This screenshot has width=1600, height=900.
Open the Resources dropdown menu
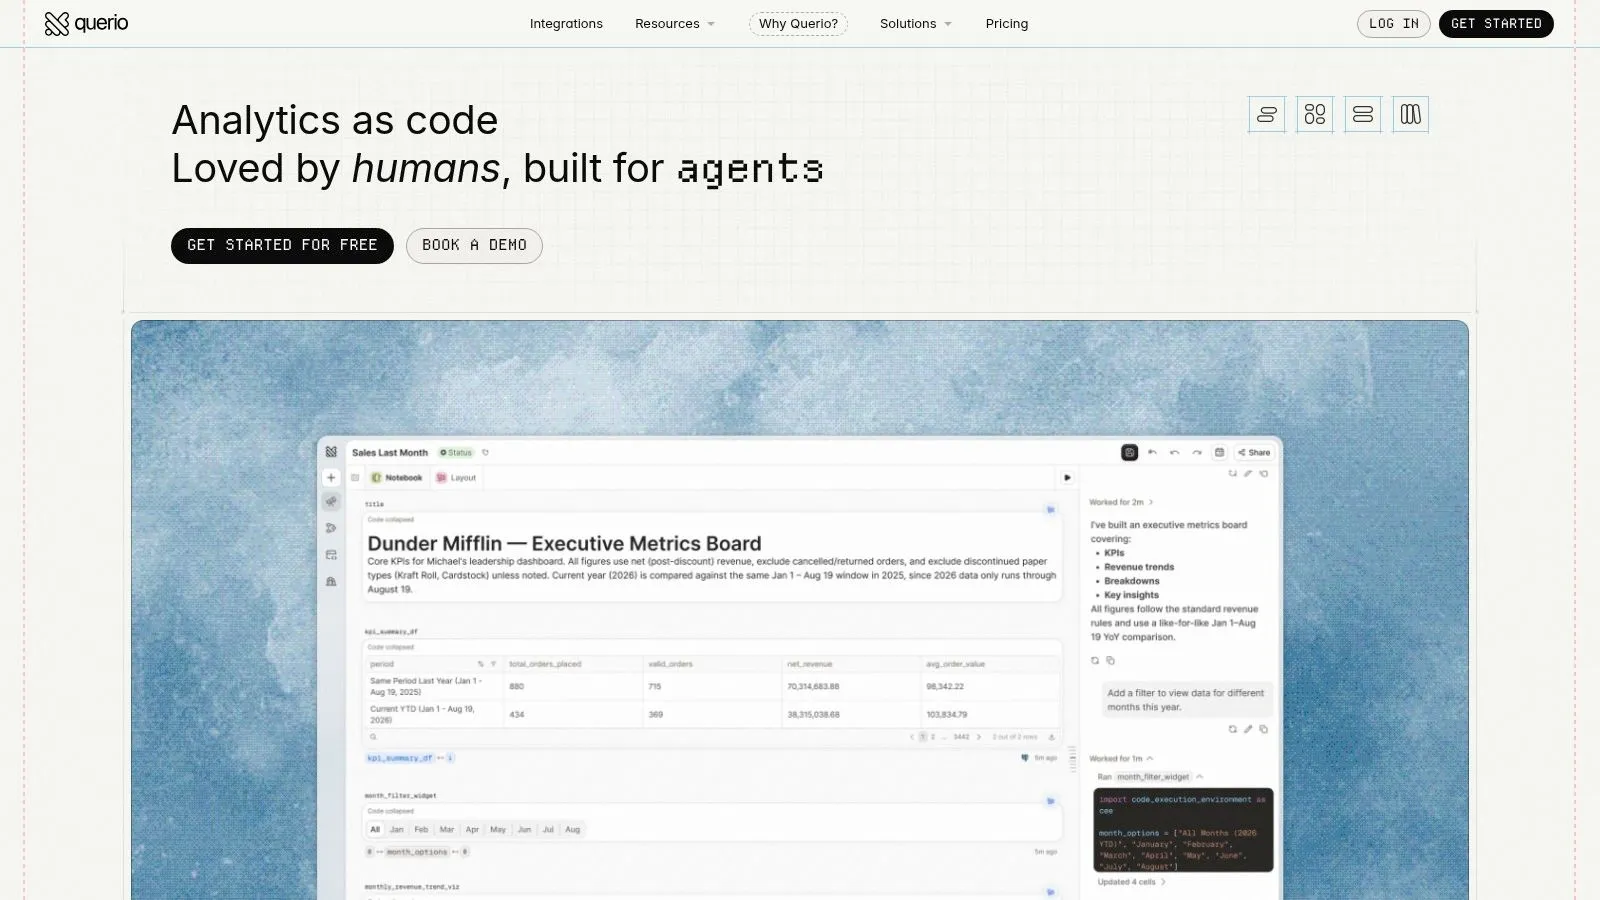coord(675,23)
